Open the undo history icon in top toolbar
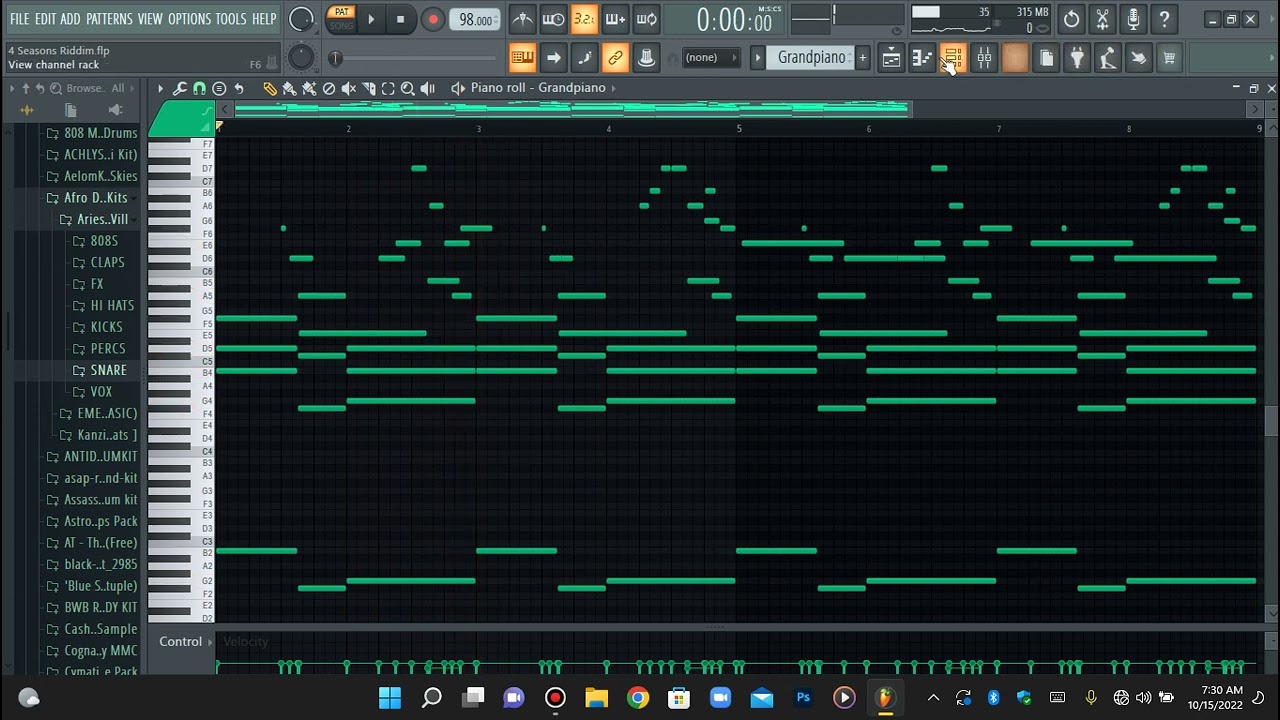This screenshot has width=1280, height=720. (x=1071, y=19)
